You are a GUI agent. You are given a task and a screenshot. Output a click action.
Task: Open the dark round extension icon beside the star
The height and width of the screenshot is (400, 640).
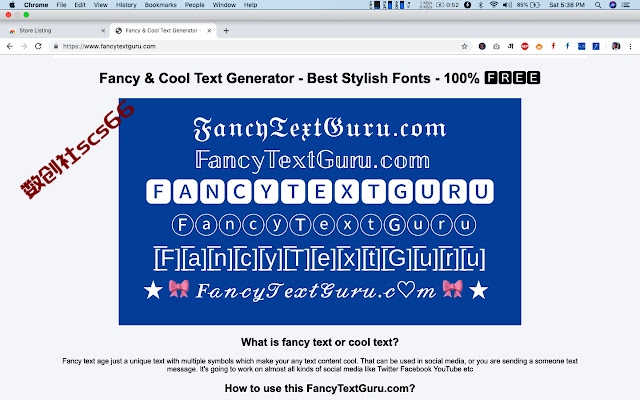click(482, 46)
